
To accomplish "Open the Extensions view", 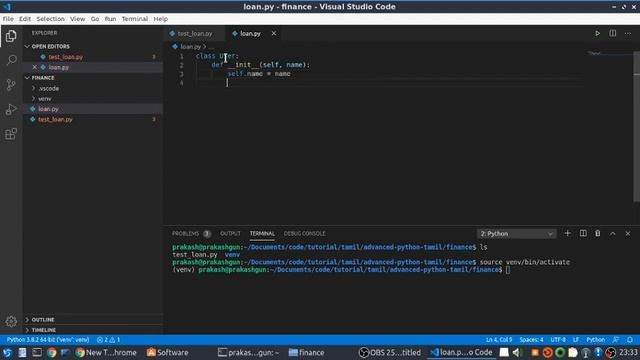I will (x=11, y=133).
